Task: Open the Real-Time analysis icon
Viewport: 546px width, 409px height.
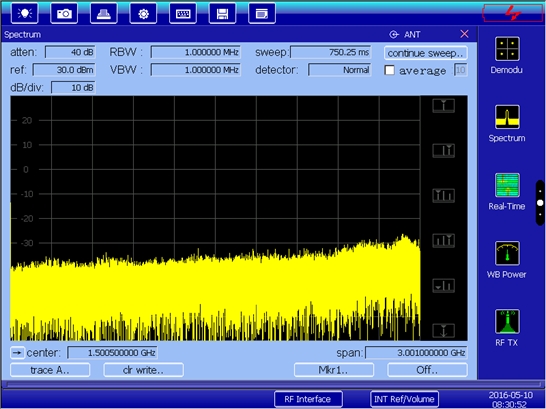Action: [x=507, y=186]
